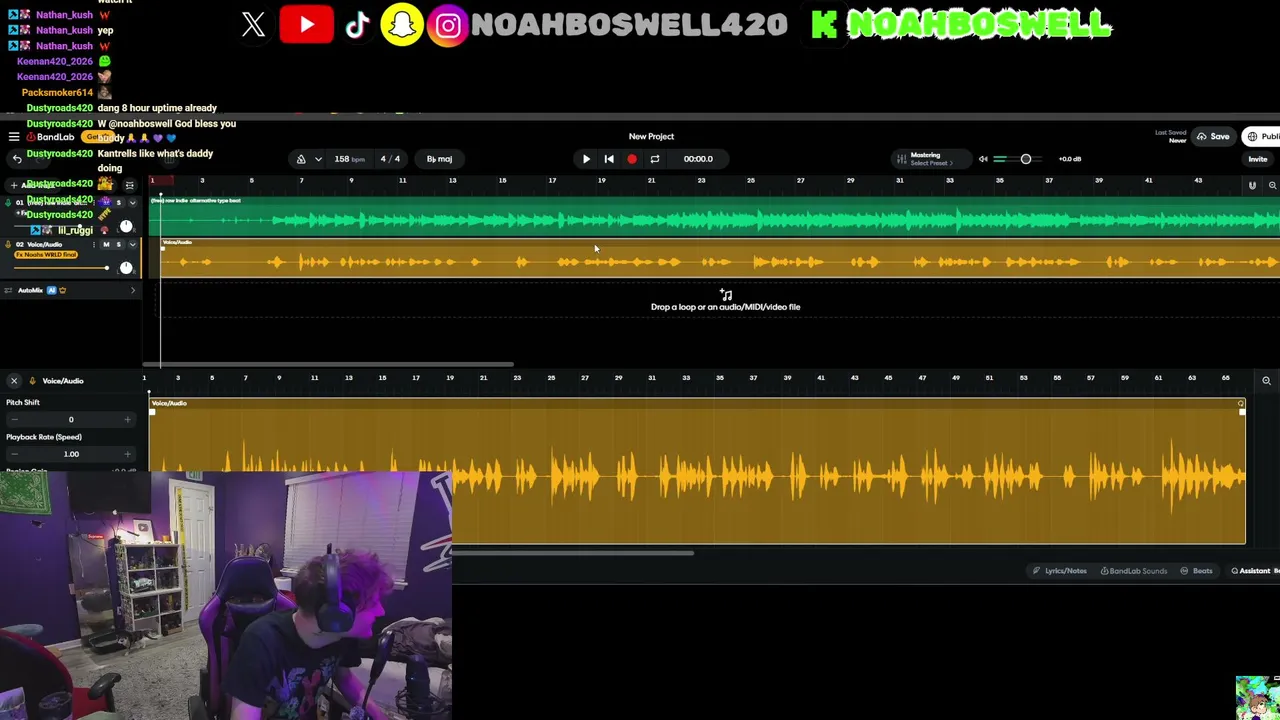Click the track 02 microphone icon
Screen dimensions: 1280x720
point(8,245)
